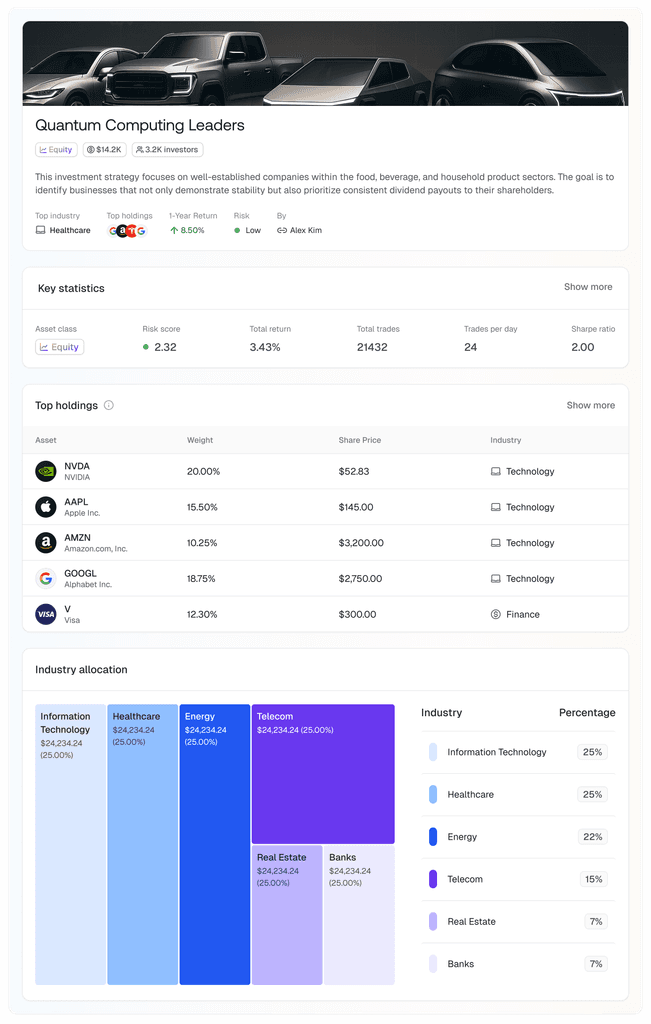Click the Technology icon in GOOGL row
Viewport: 651px width, 1024px height.
coord(496,579)
